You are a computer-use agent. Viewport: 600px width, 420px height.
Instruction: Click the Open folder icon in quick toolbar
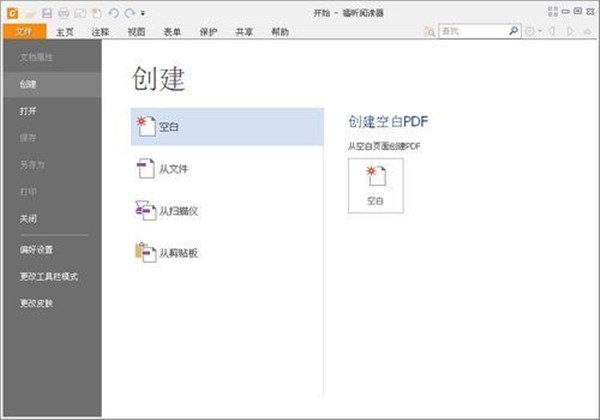tap(30, 14)
